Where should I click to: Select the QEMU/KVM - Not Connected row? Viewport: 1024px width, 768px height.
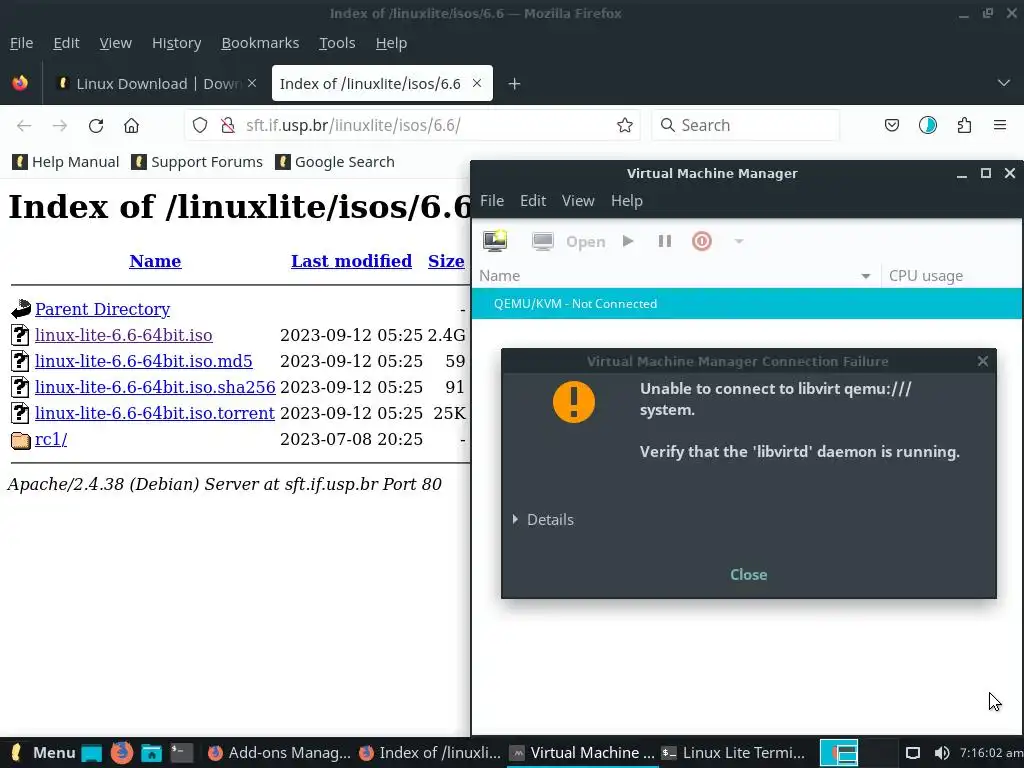click(747, 304)
